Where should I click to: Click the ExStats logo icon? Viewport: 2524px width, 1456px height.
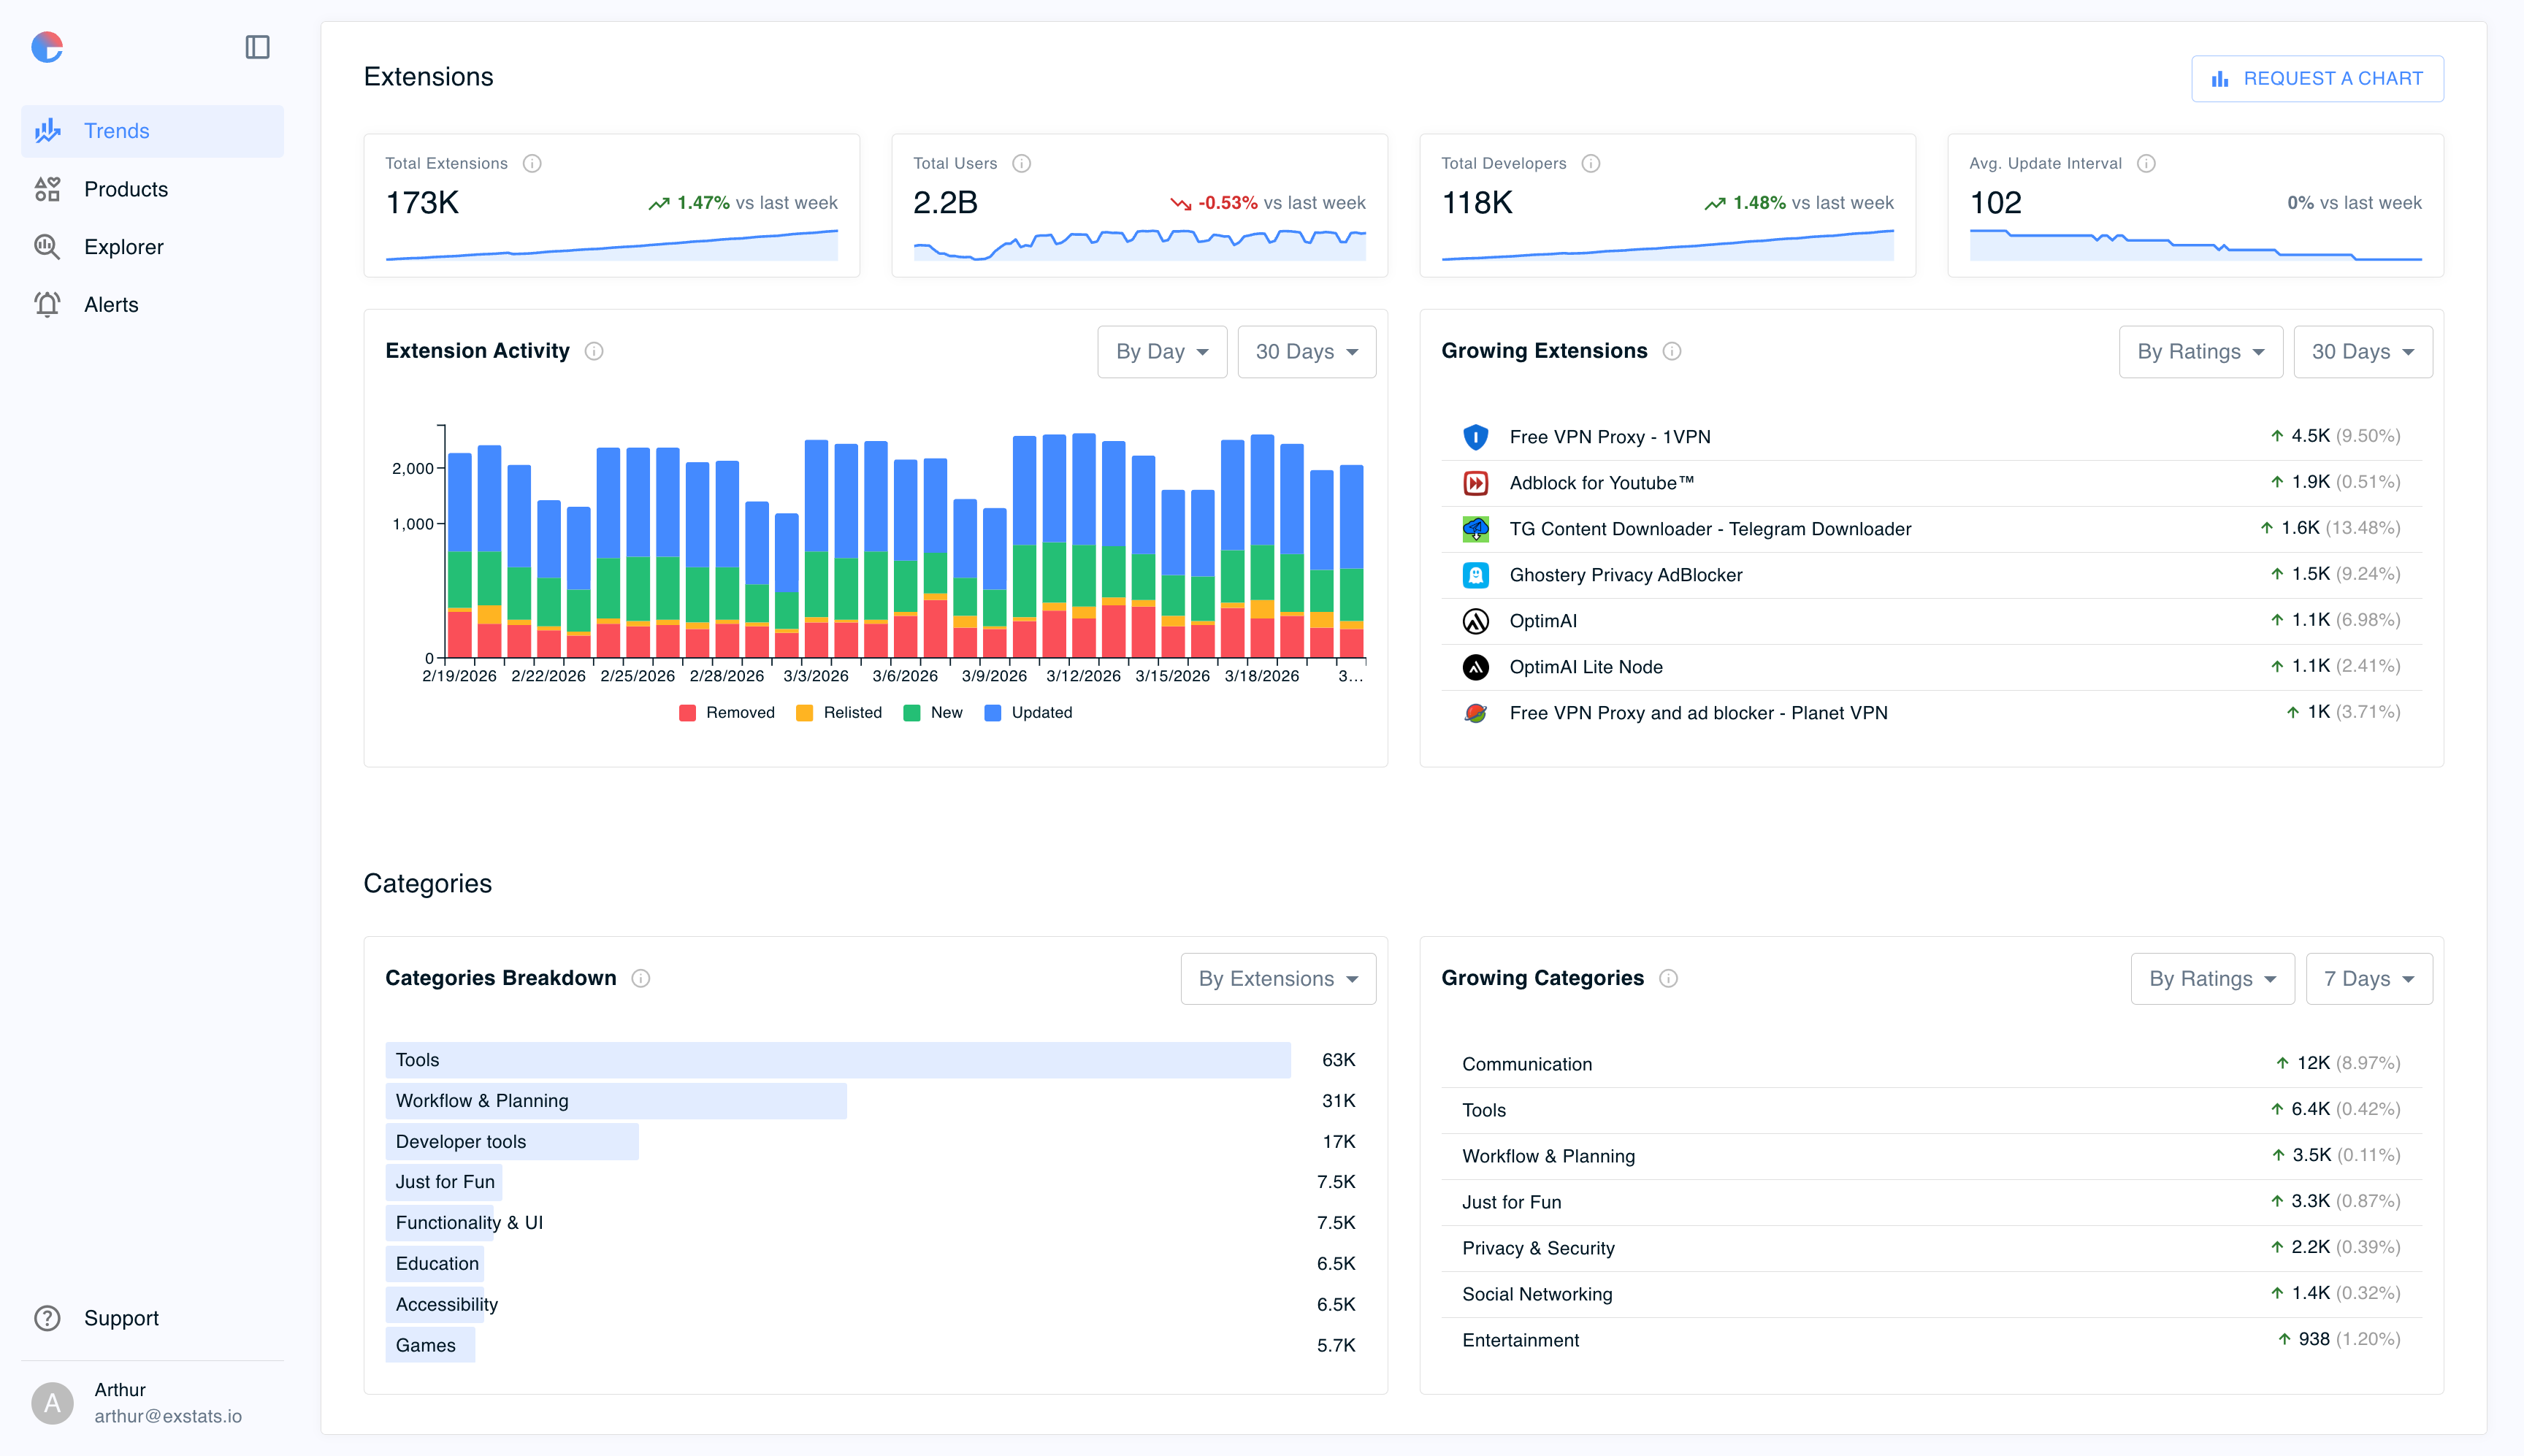(47, 47)
